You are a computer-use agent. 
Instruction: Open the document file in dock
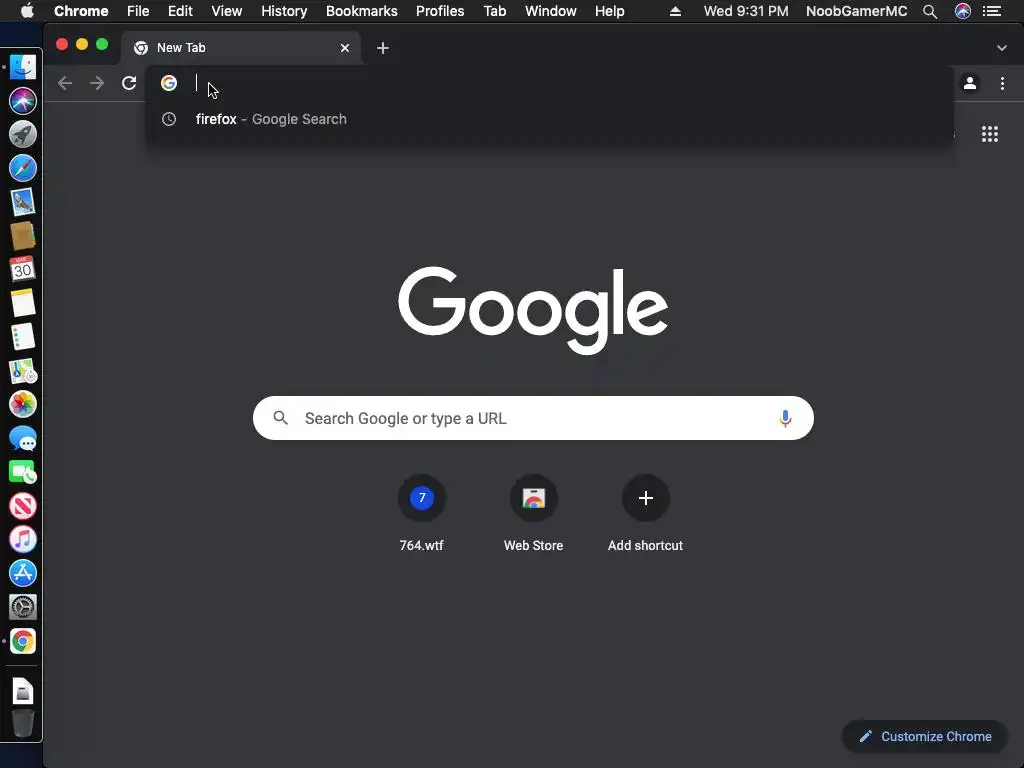coord(23,691)
